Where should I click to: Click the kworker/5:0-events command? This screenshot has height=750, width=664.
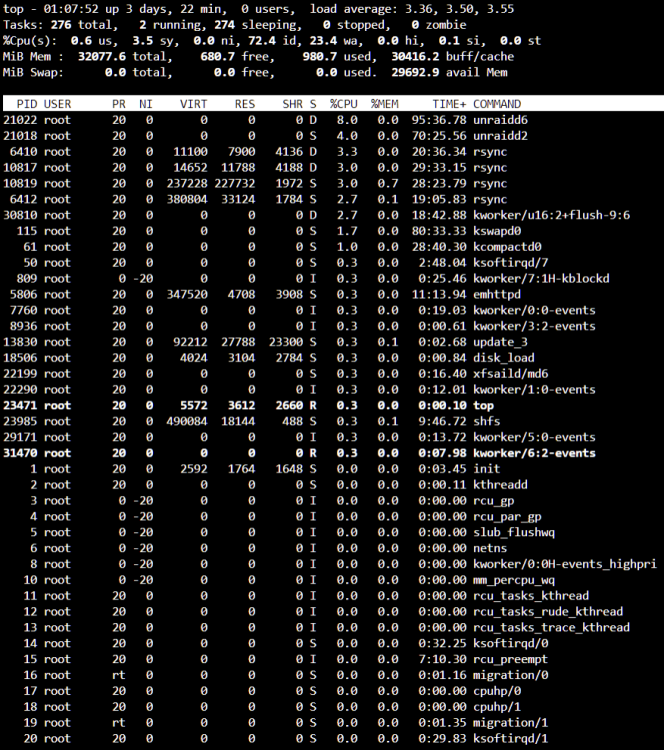[534, 437]
